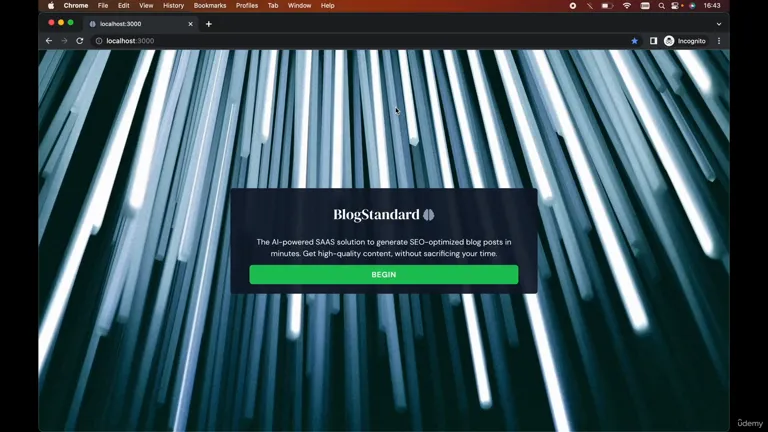Open Control Center icon
Screen dimensions: 768x432
[x=675, y=6]
